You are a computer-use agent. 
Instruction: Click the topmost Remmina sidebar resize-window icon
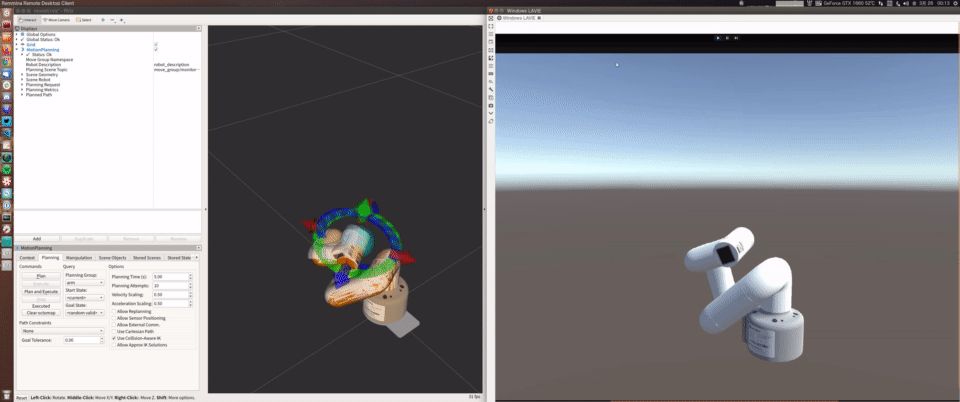coord(491,18)
